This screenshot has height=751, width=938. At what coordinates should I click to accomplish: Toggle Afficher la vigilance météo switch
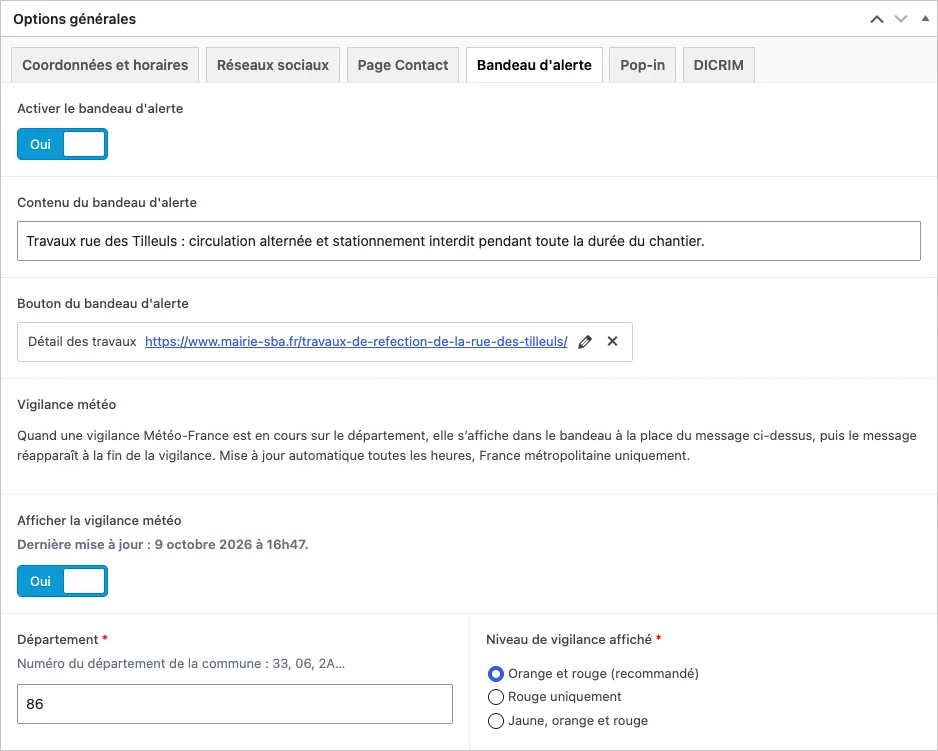click(x=62, y=581)
